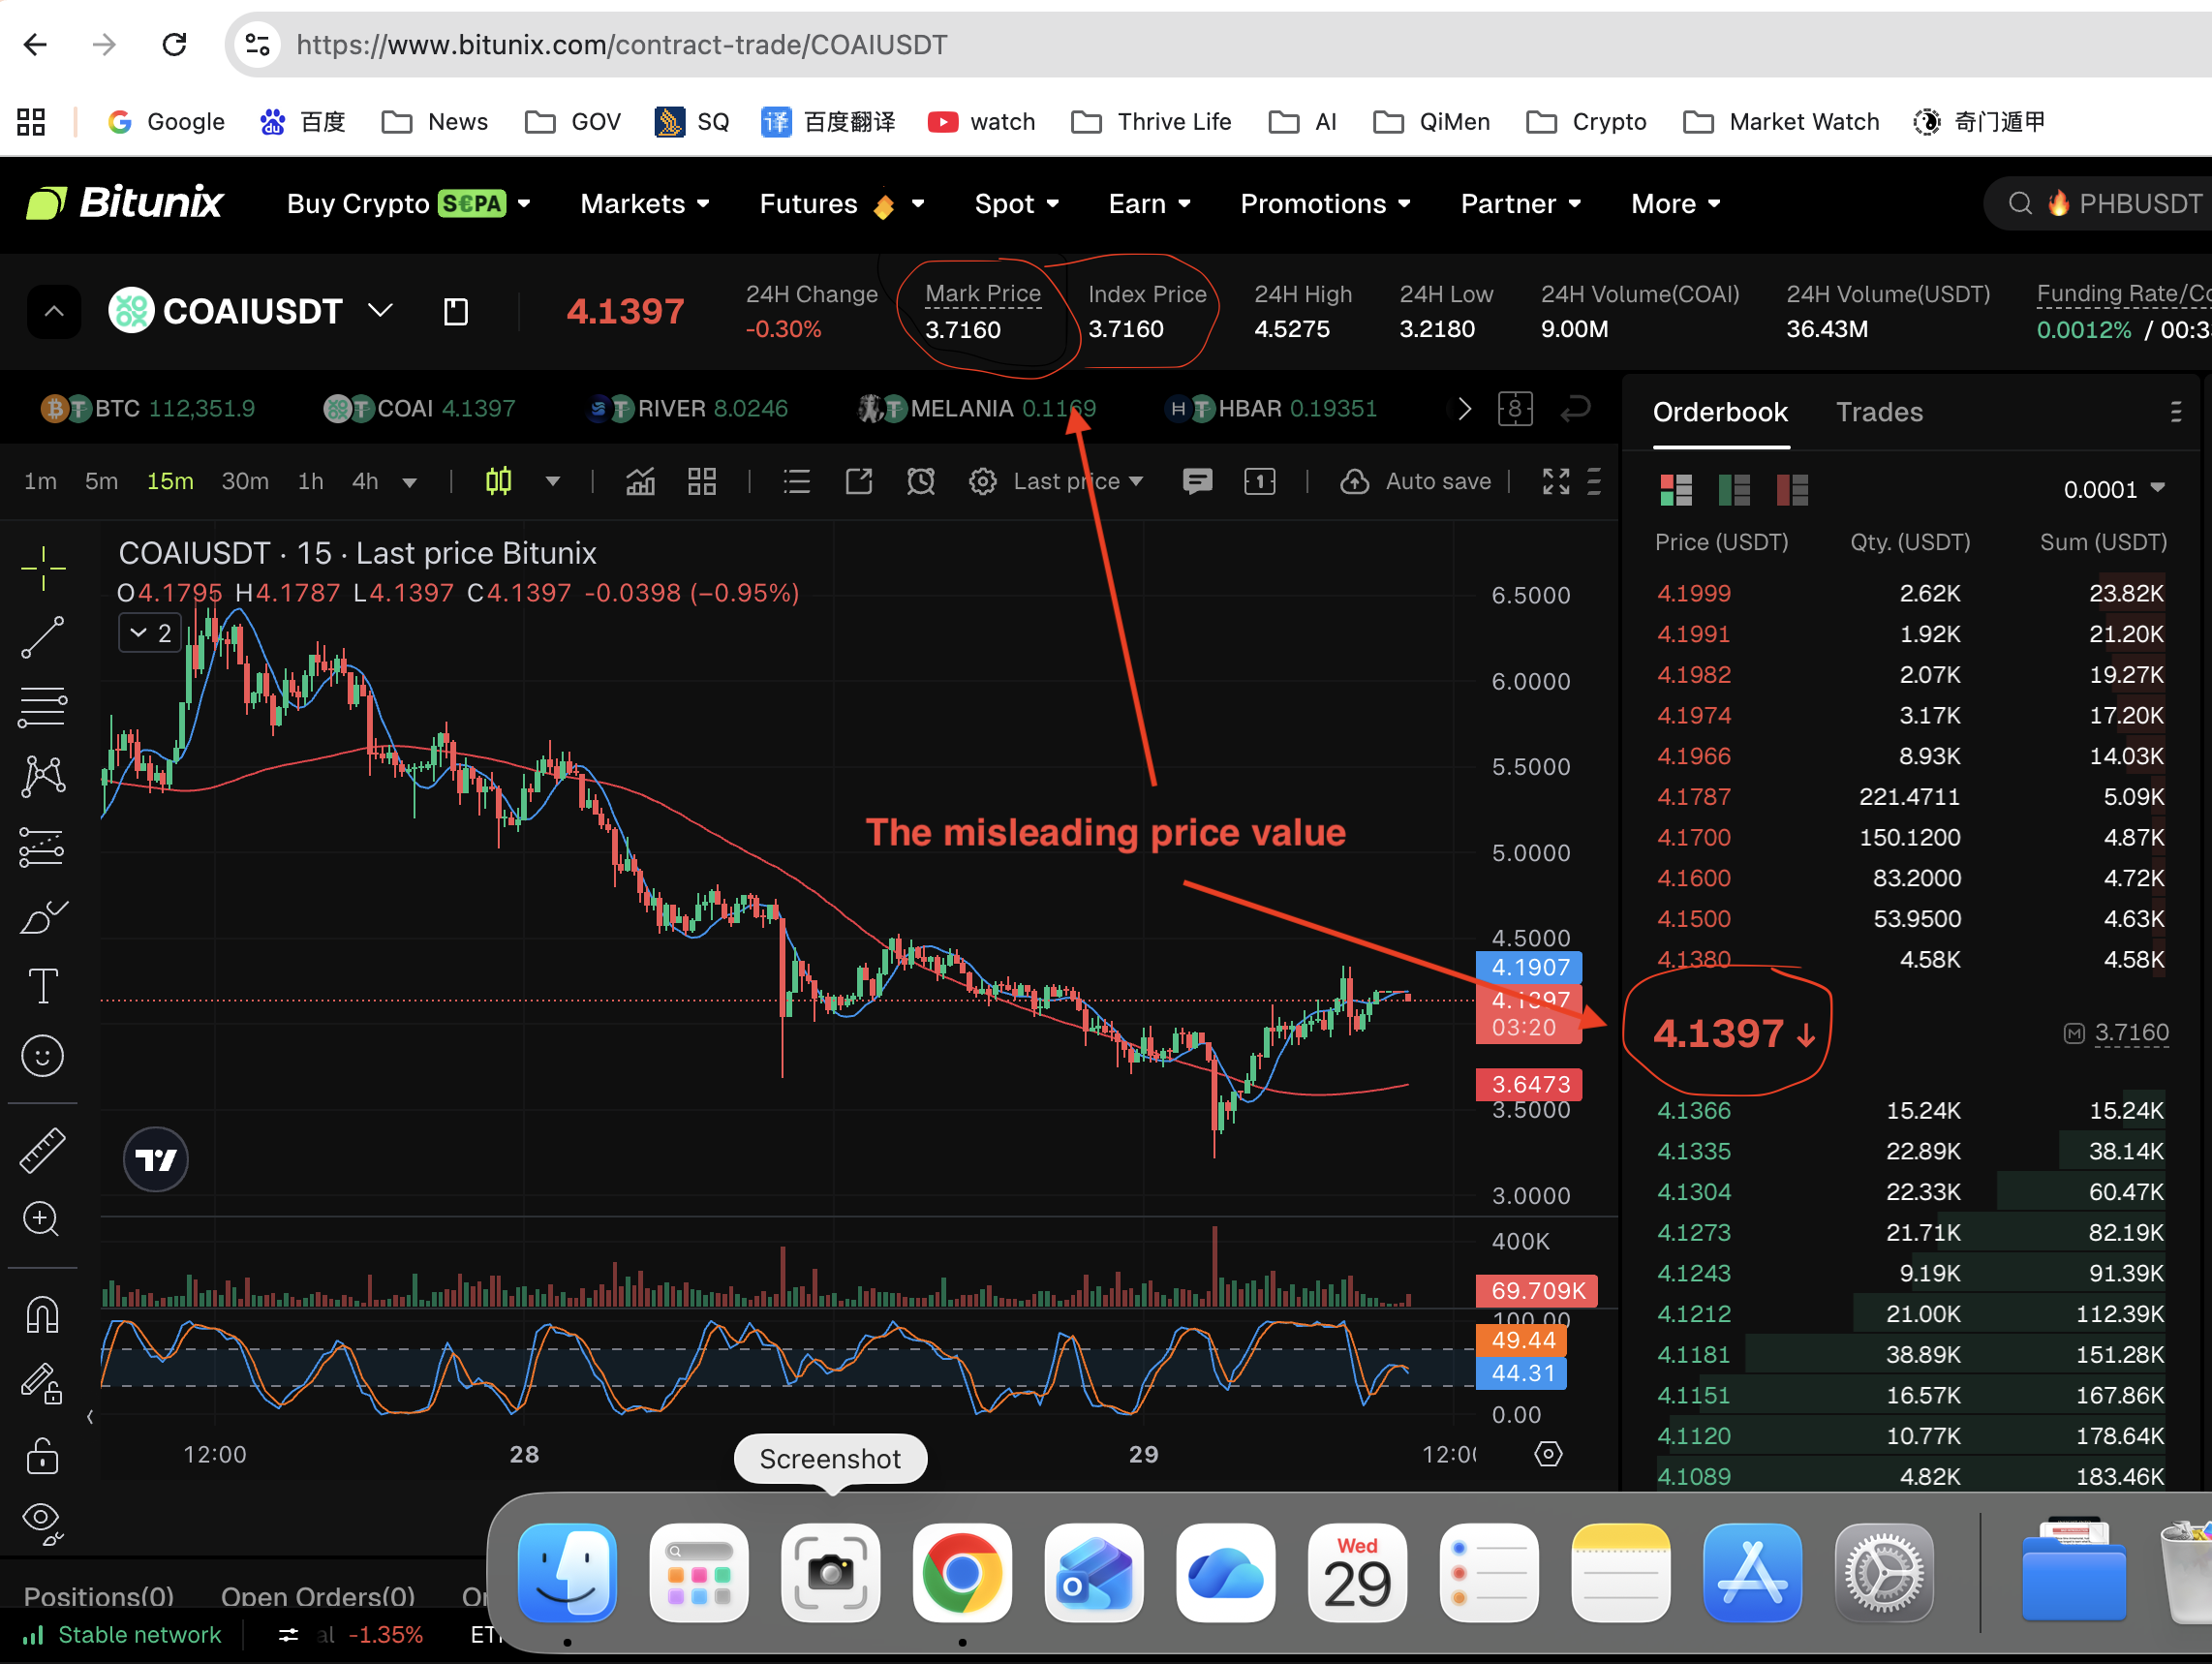
Task: Click the BTC ticker in the watchlist bar
Action: (148, 408)
